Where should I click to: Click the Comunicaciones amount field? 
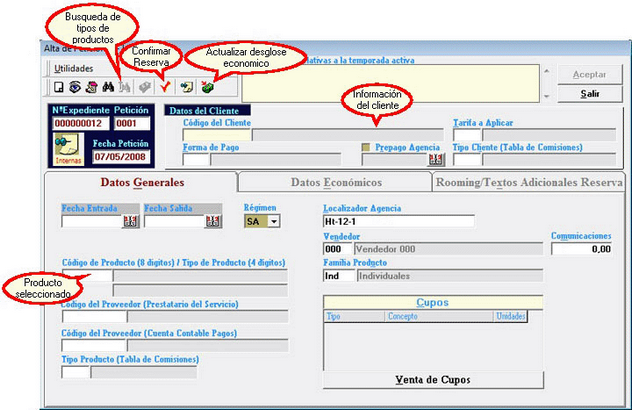click(x=582, y=249)
